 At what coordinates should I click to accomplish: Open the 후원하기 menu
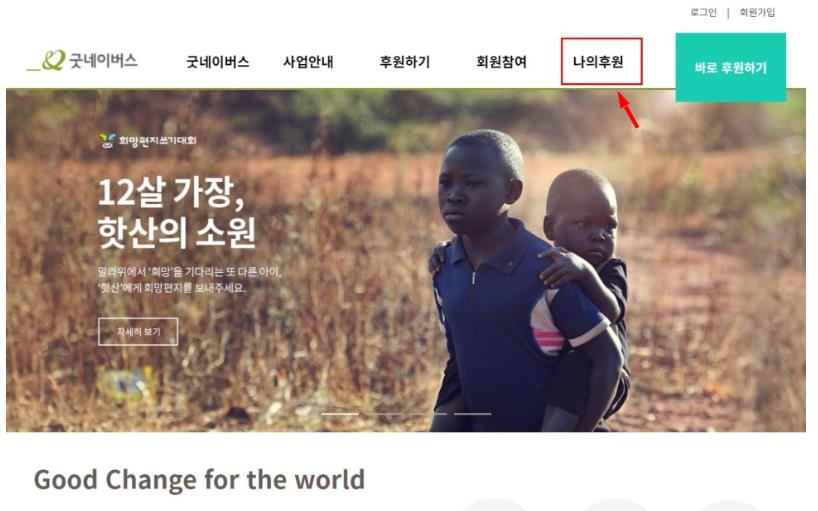[x=405, y=62]
